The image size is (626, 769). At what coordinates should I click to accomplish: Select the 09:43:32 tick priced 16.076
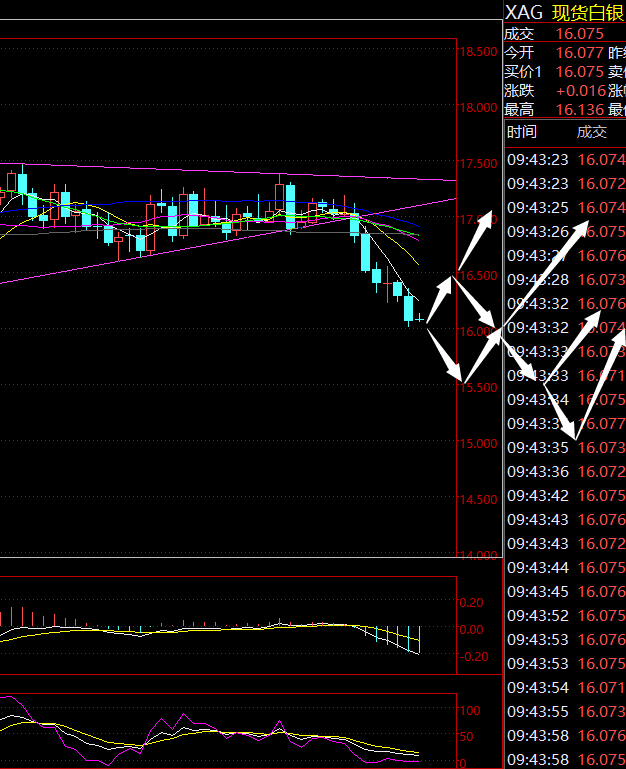pyautogui.click(x=566, y=304)
